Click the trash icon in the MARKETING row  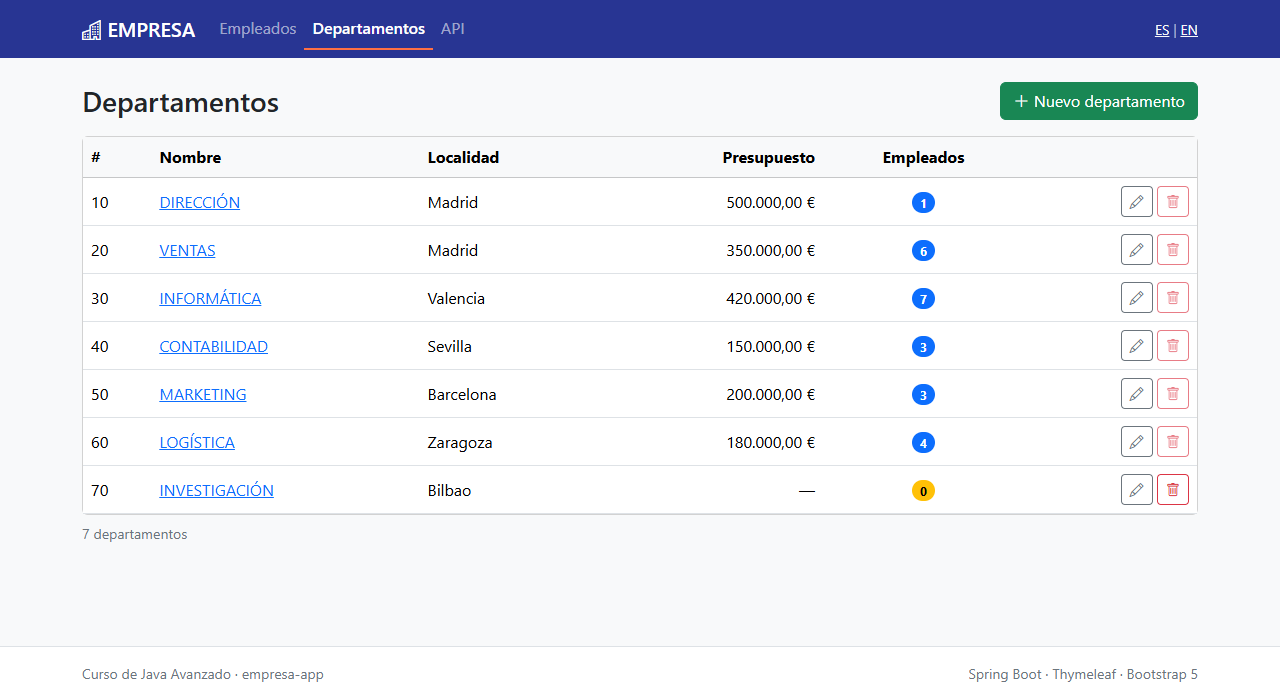1173,394
